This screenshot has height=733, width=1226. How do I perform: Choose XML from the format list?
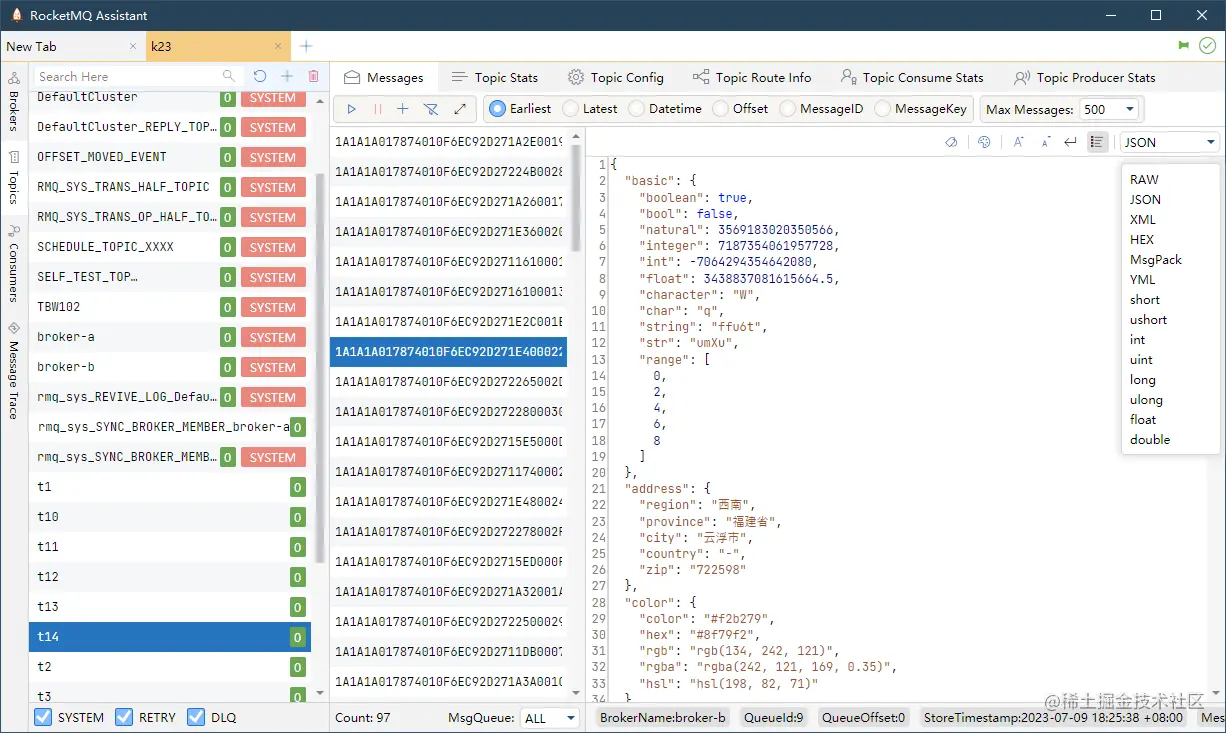tap(1171, 220)
